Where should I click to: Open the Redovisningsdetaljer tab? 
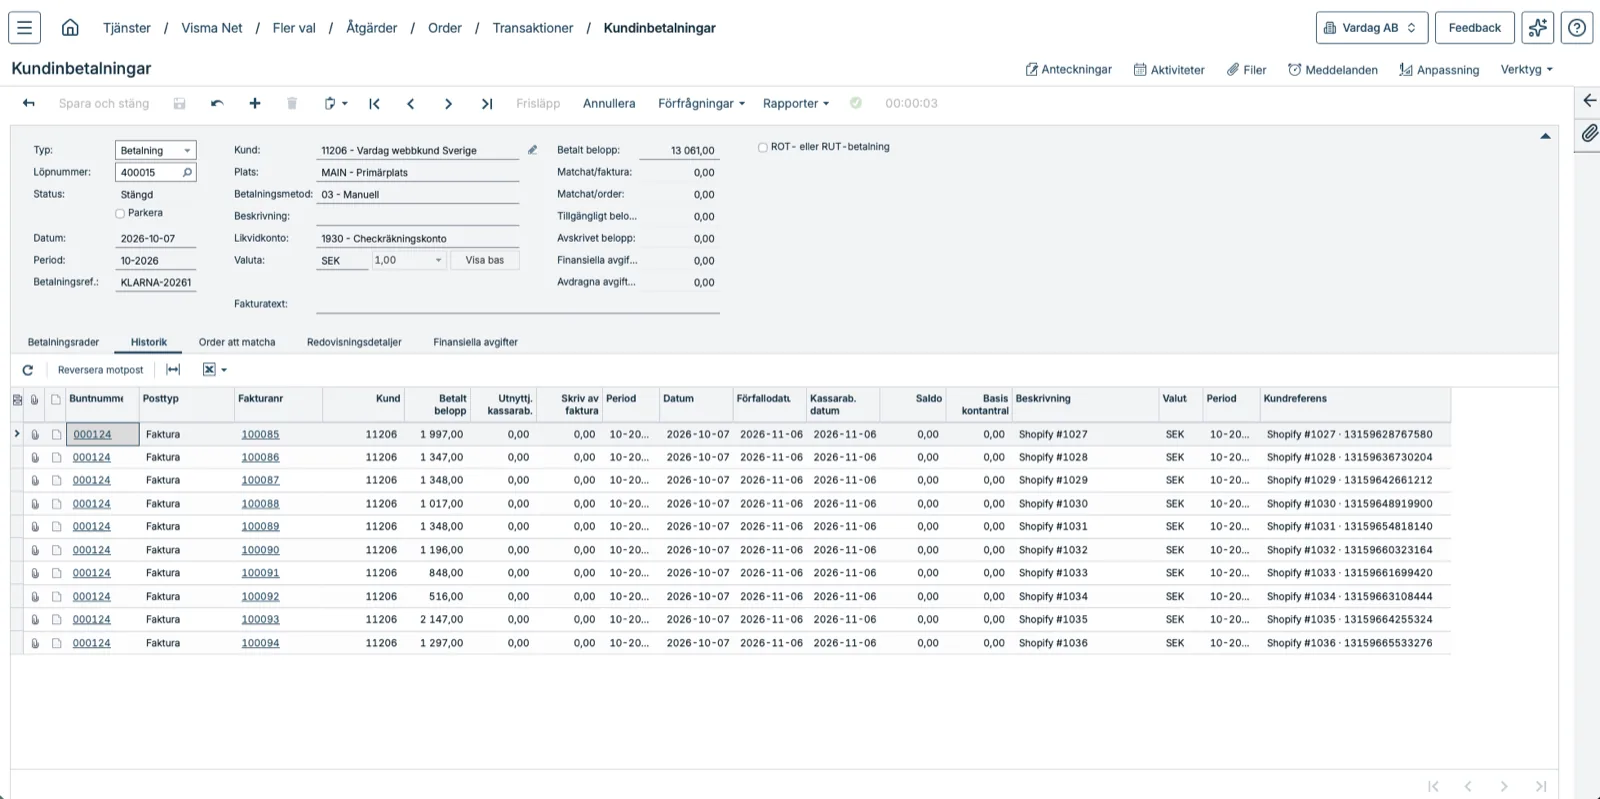(x=354, y=342)
